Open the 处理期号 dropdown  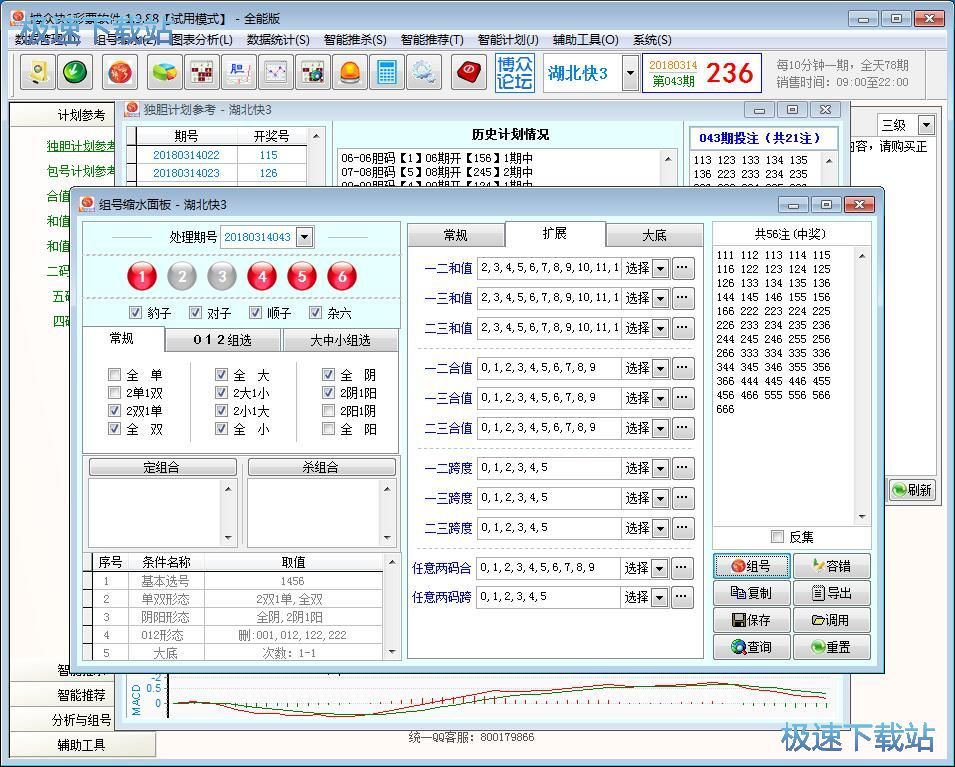(305, 237)
